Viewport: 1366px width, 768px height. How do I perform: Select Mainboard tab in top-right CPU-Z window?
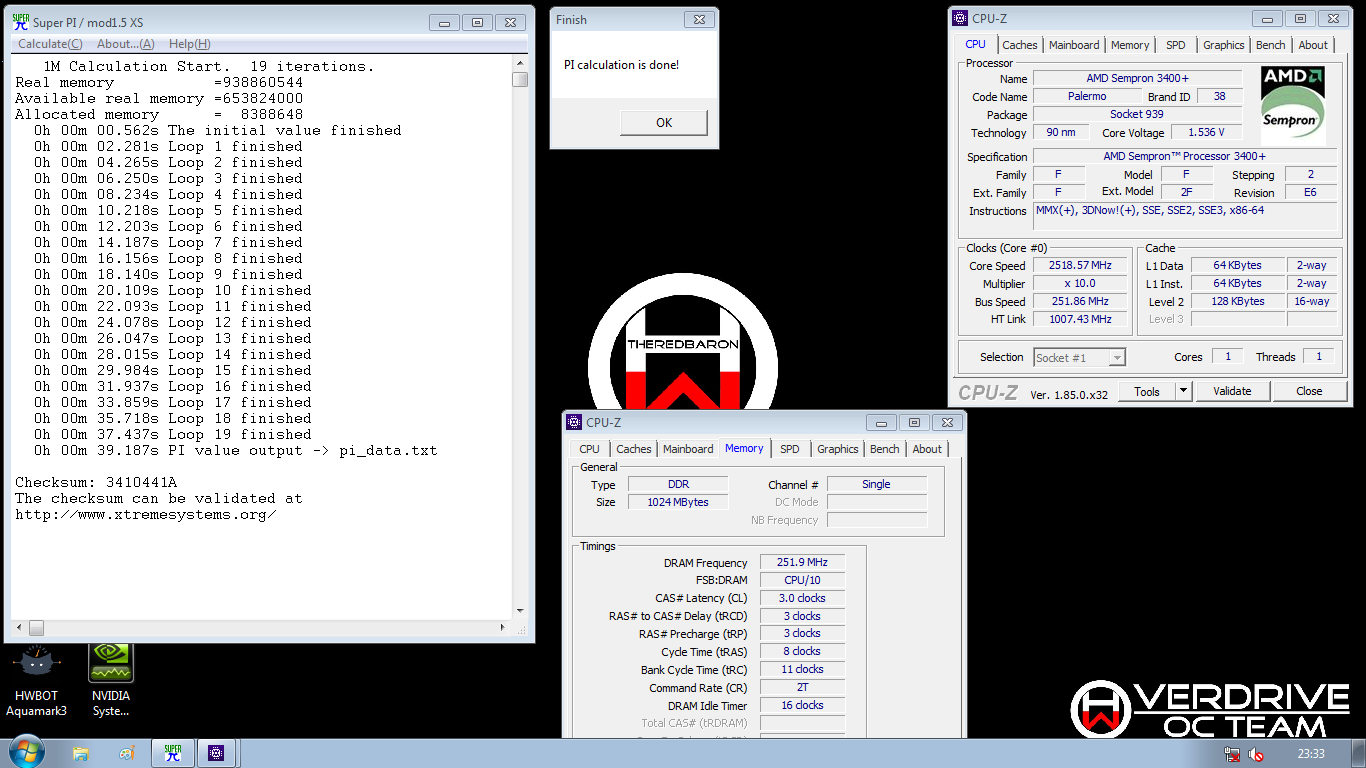tap(1074, 45)
